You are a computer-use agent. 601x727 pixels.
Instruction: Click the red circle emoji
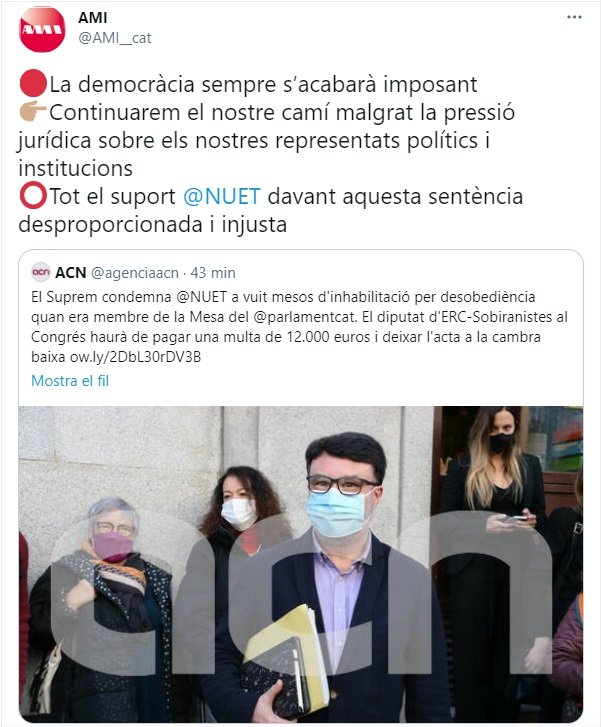[33, 84]
